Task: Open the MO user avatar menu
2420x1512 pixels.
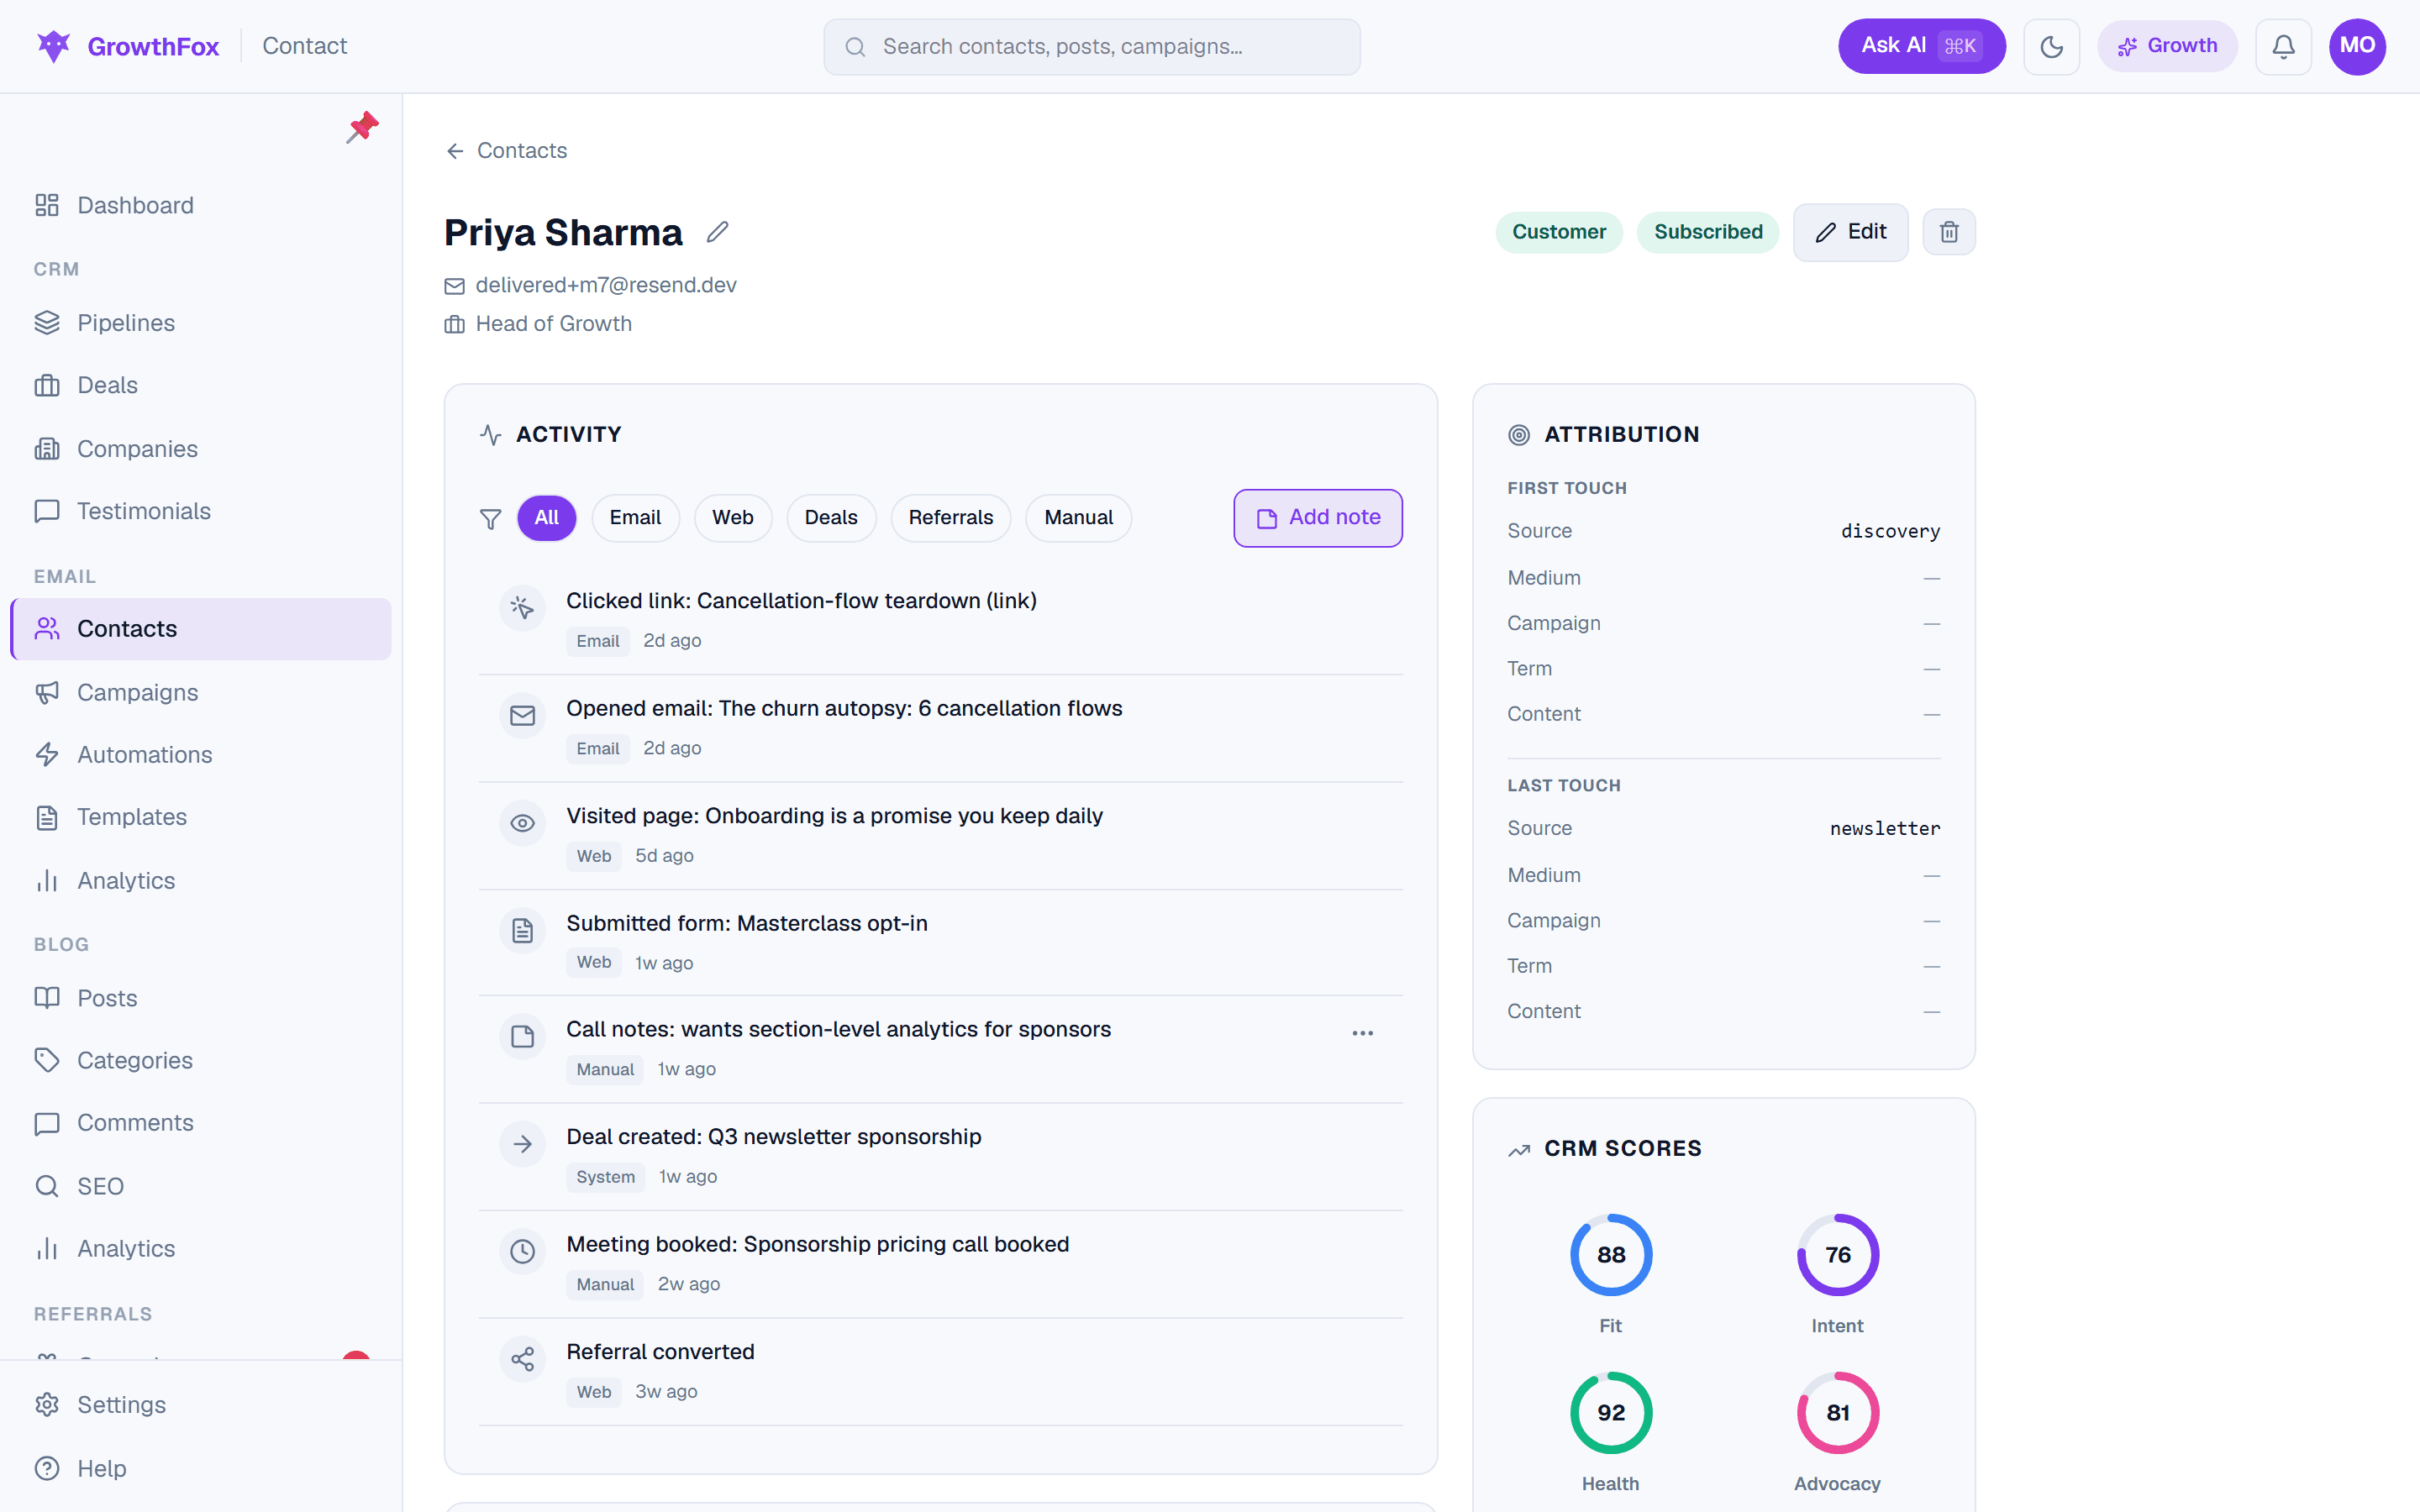Action: click(2357, 46)
